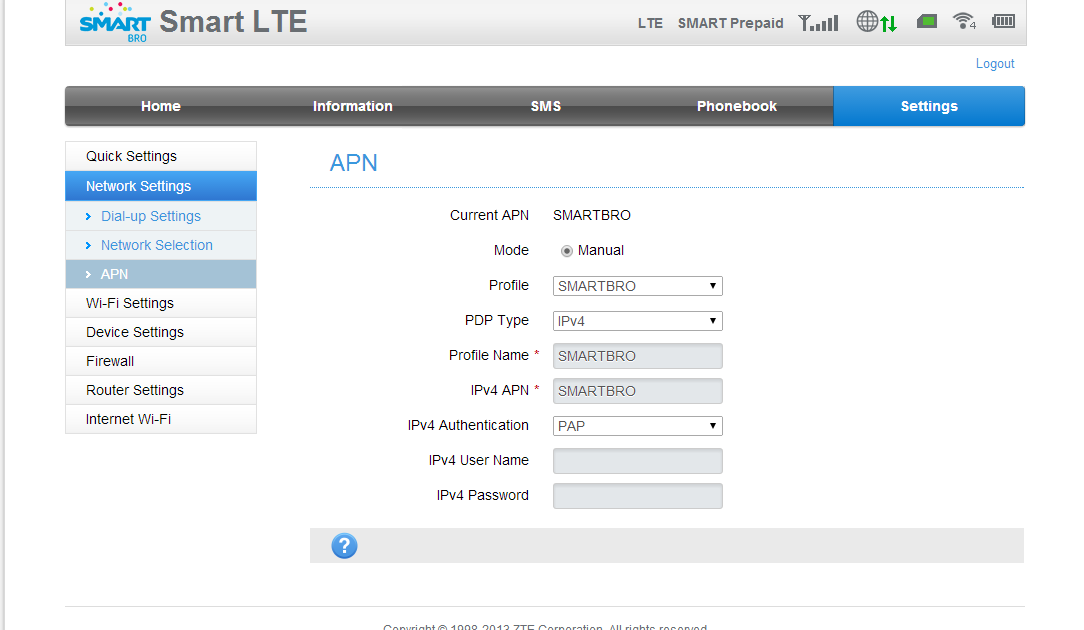Click the LTE network type indicator
Screen dimensions: 1084x630
tap(650, 23)
